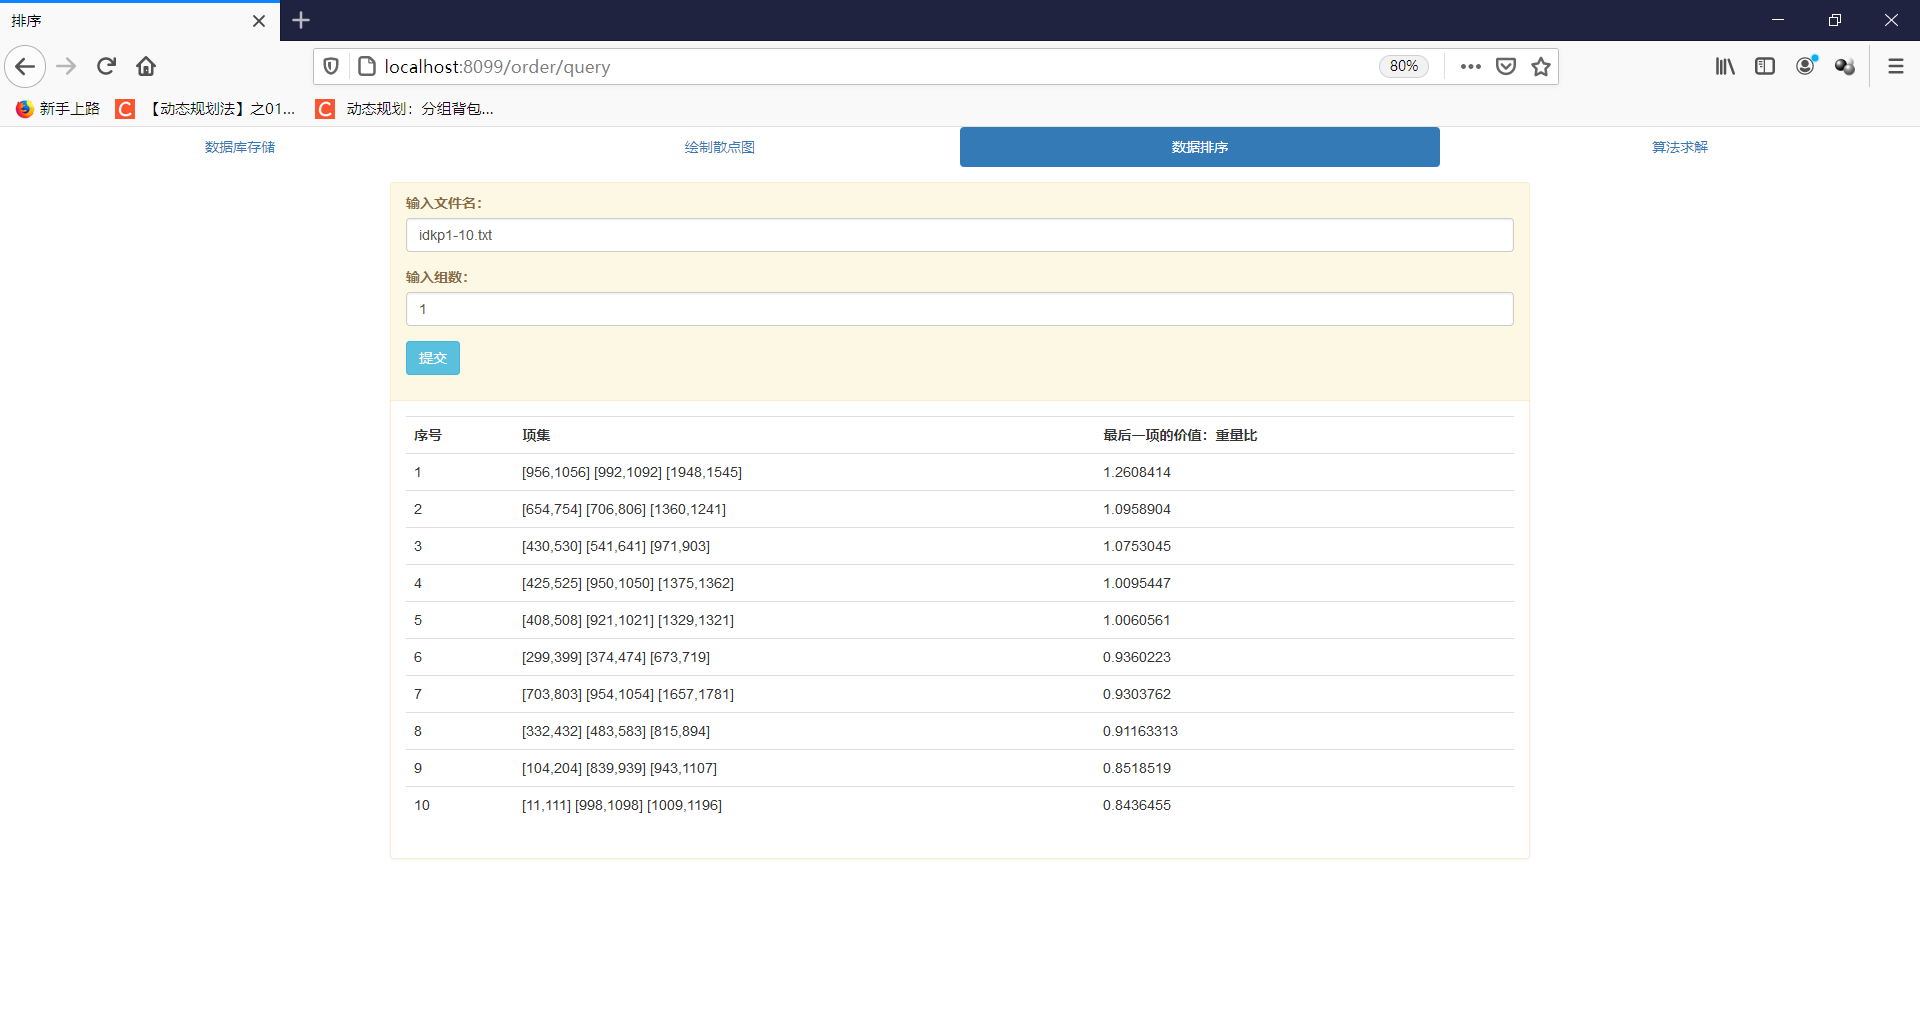Screen dimensions: 1920x1030
Task: Open the browser home page
Action: (146, 67)
